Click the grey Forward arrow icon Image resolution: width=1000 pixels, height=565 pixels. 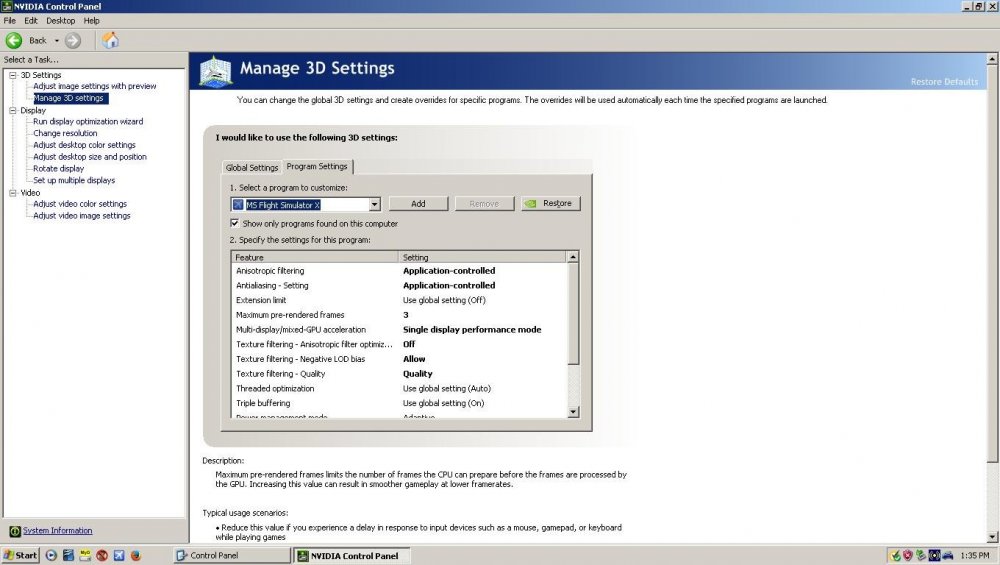[73, 41]
